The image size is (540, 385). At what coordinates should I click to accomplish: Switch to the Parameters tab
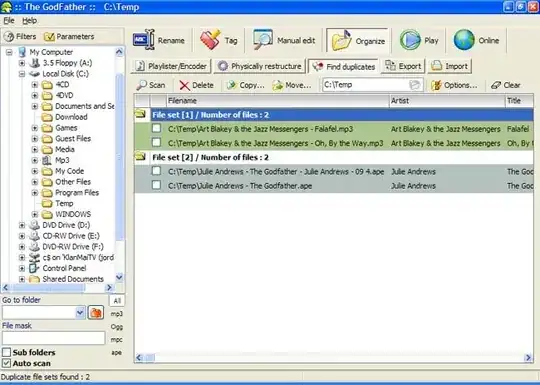pyautogui.click(x=69, y=37)
